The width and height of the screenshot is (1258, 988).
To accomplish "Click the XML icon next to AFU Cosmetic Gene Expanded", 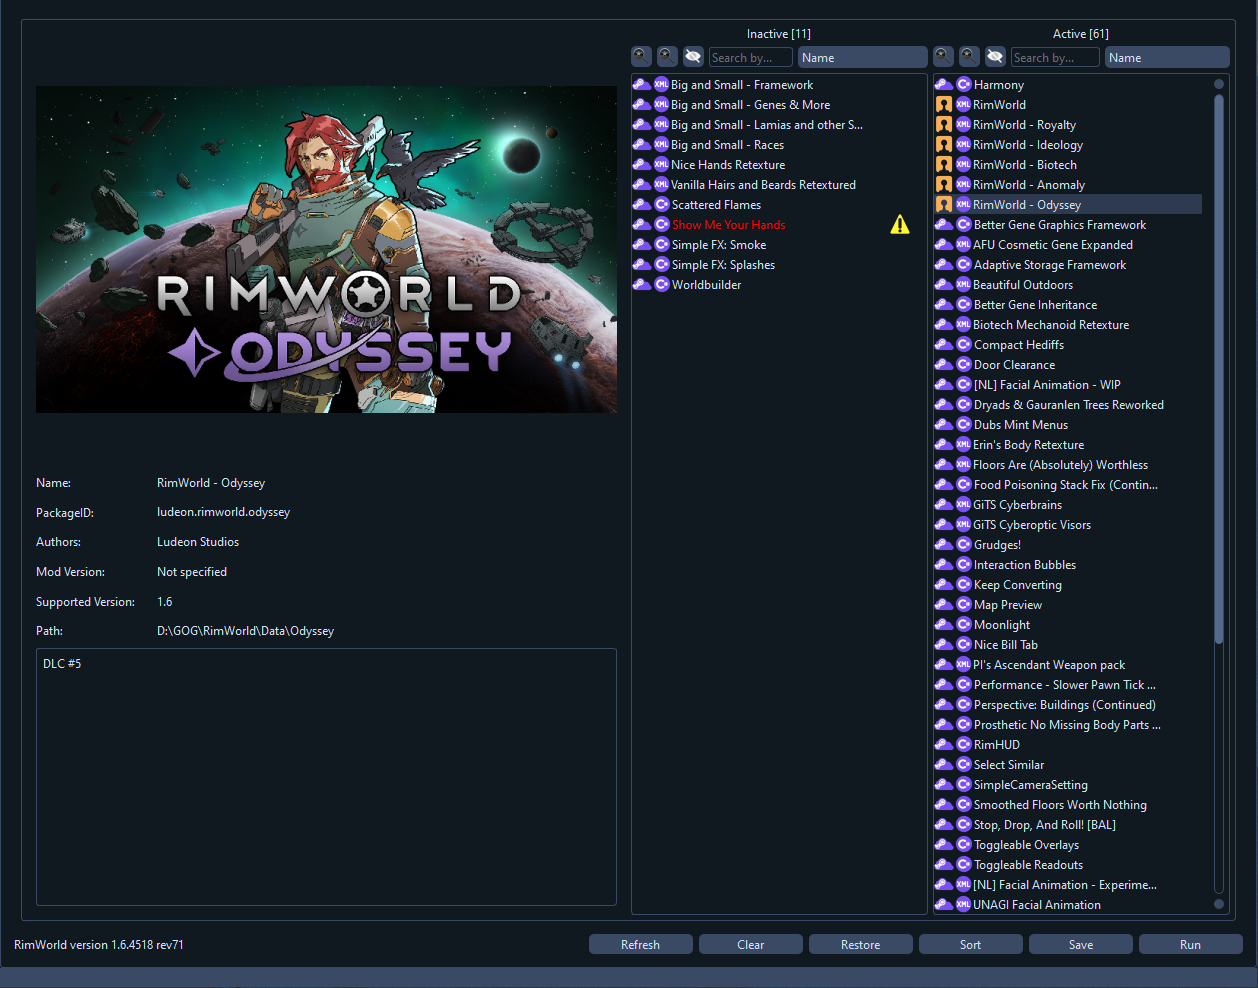I will pos(964,245).
